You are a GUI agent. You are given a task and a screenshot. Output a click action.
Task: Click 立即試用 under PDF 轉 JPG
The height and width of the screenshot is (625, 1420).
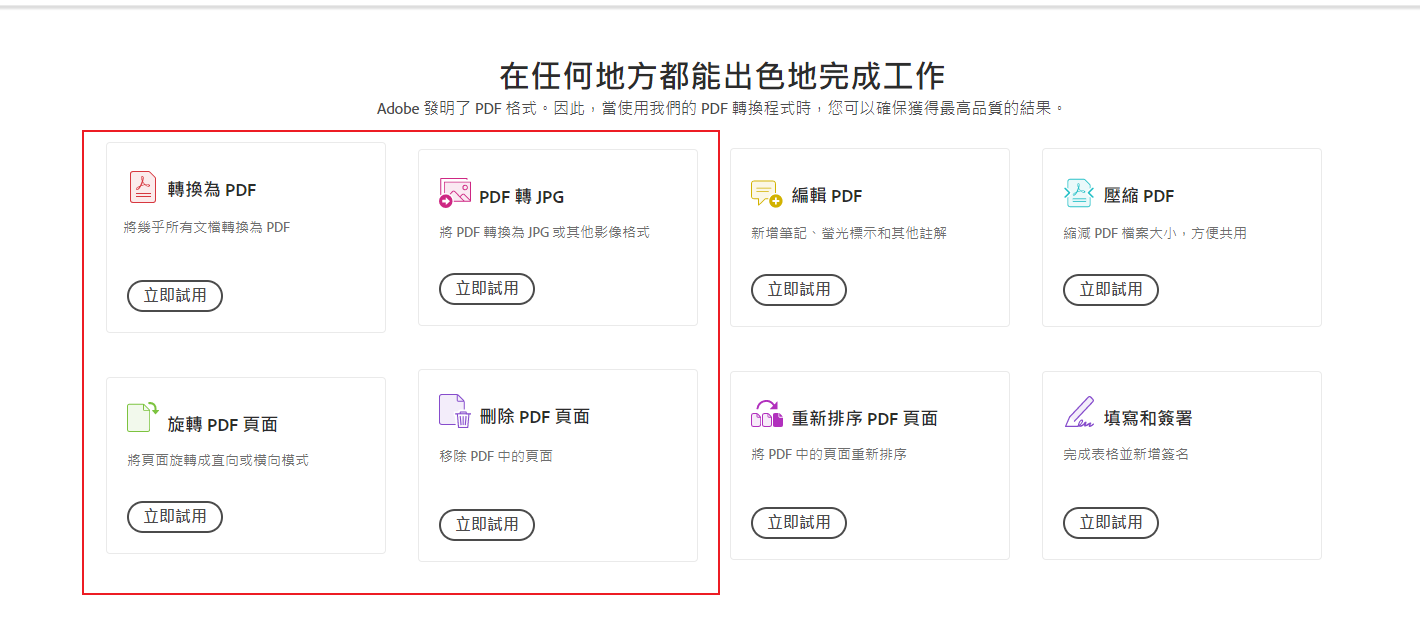click(487, 289)
